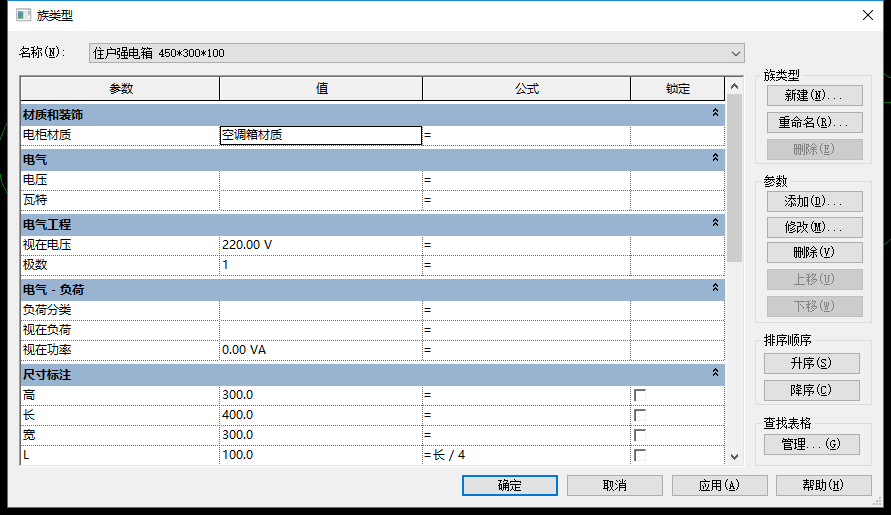Click the 参数 column header
Screen dimensions: 891x515
click(x=120, y=89)
